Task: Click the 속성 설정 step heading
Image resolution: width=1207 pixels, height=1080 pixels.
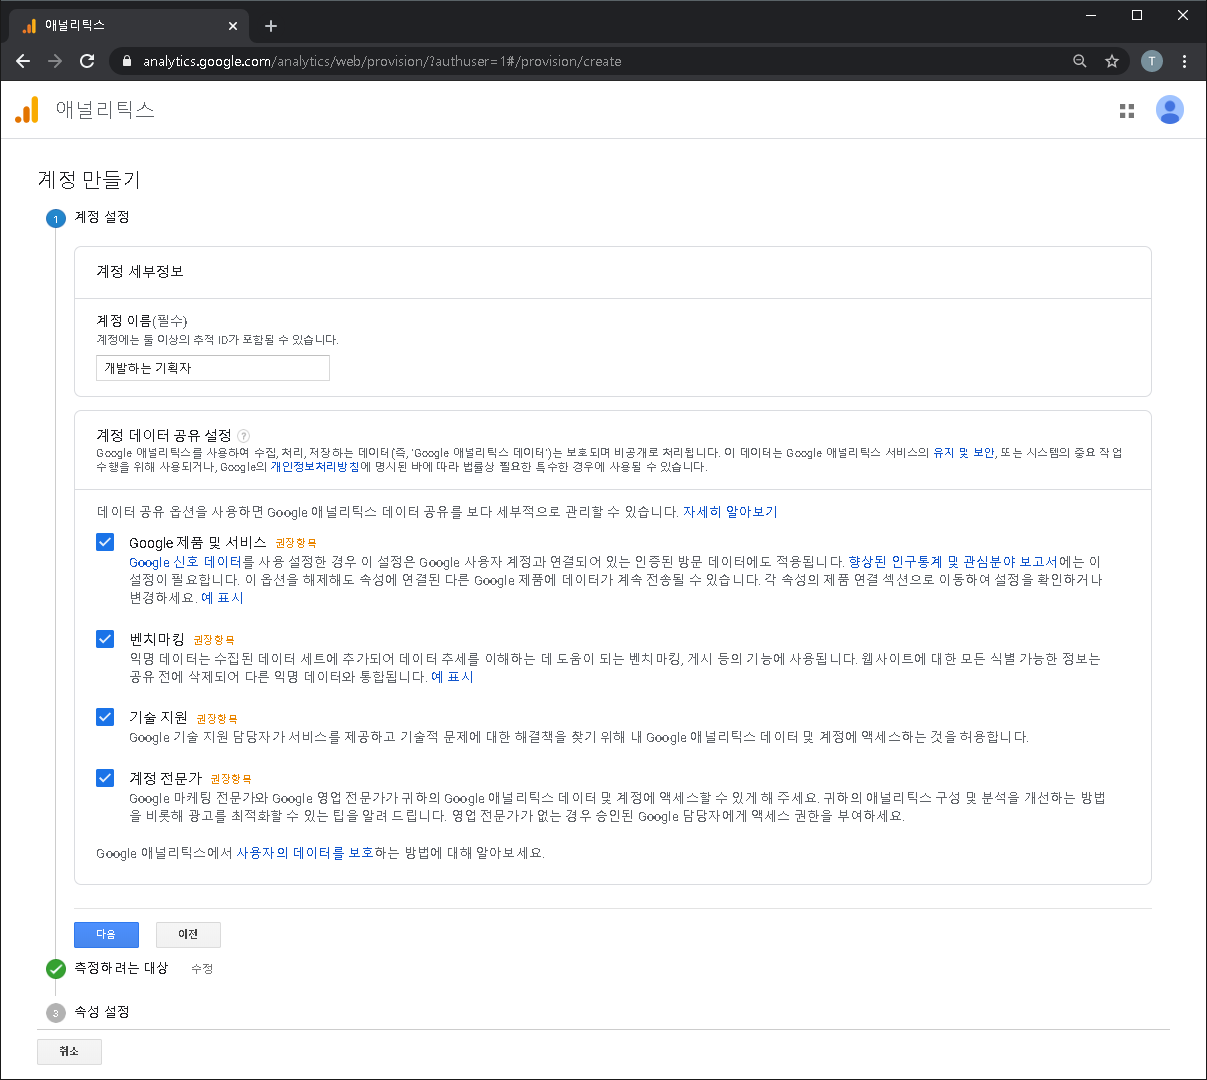Action: [102, 1012]
